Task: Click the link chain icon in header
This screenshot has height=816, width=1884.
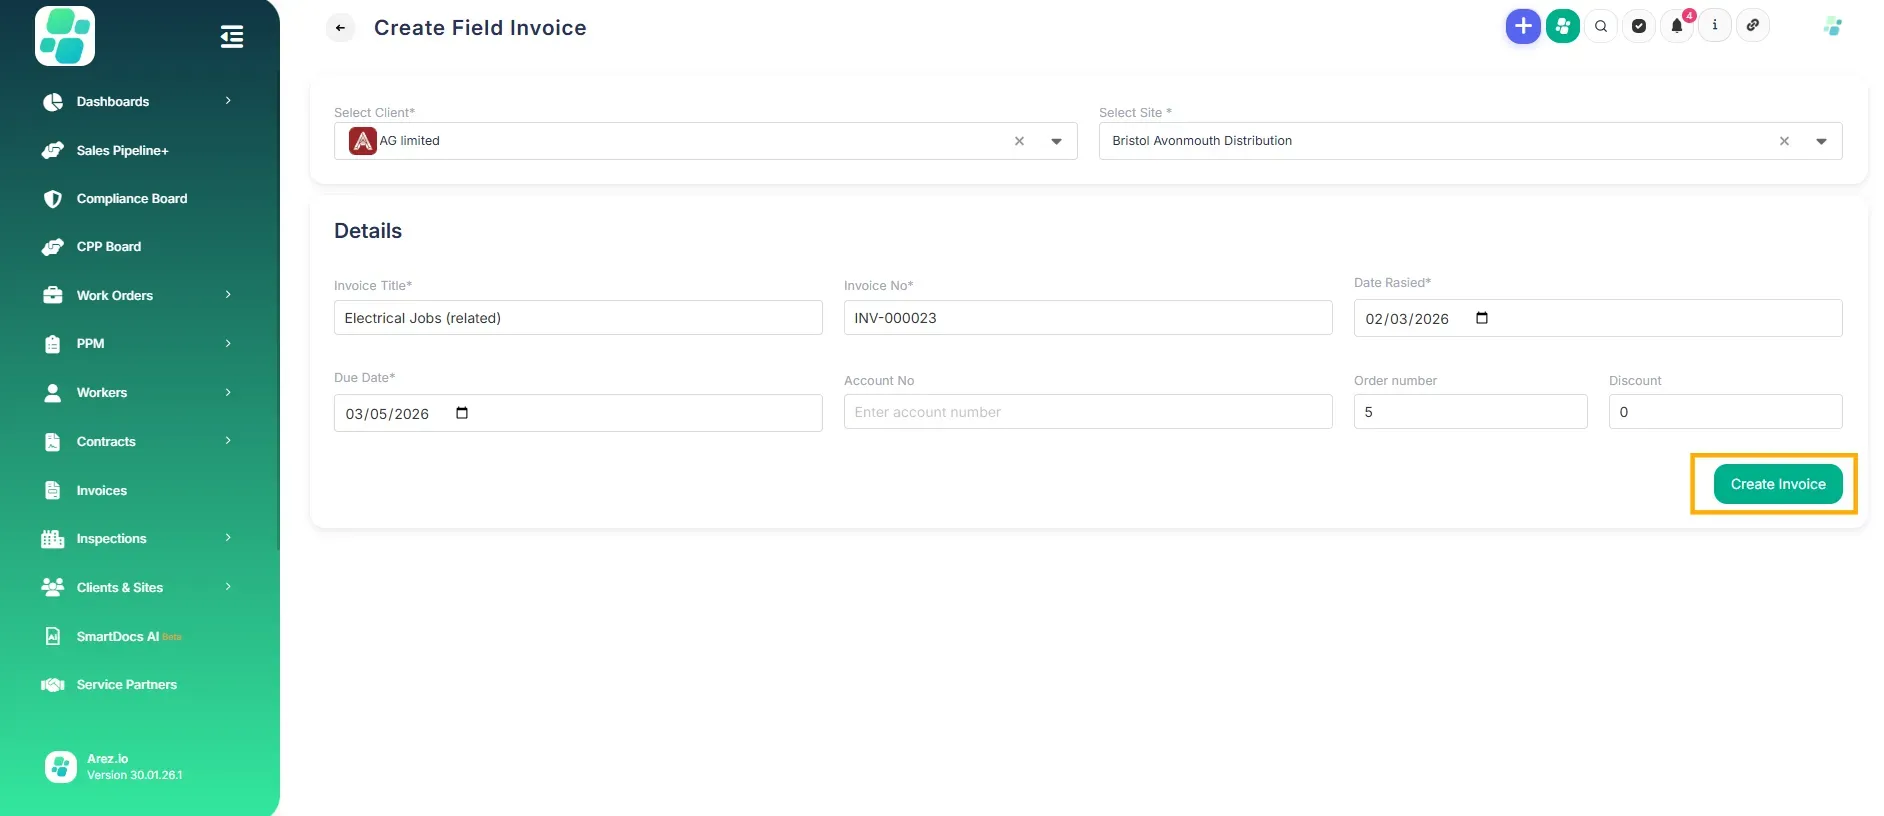Action: coord(1753,26)
